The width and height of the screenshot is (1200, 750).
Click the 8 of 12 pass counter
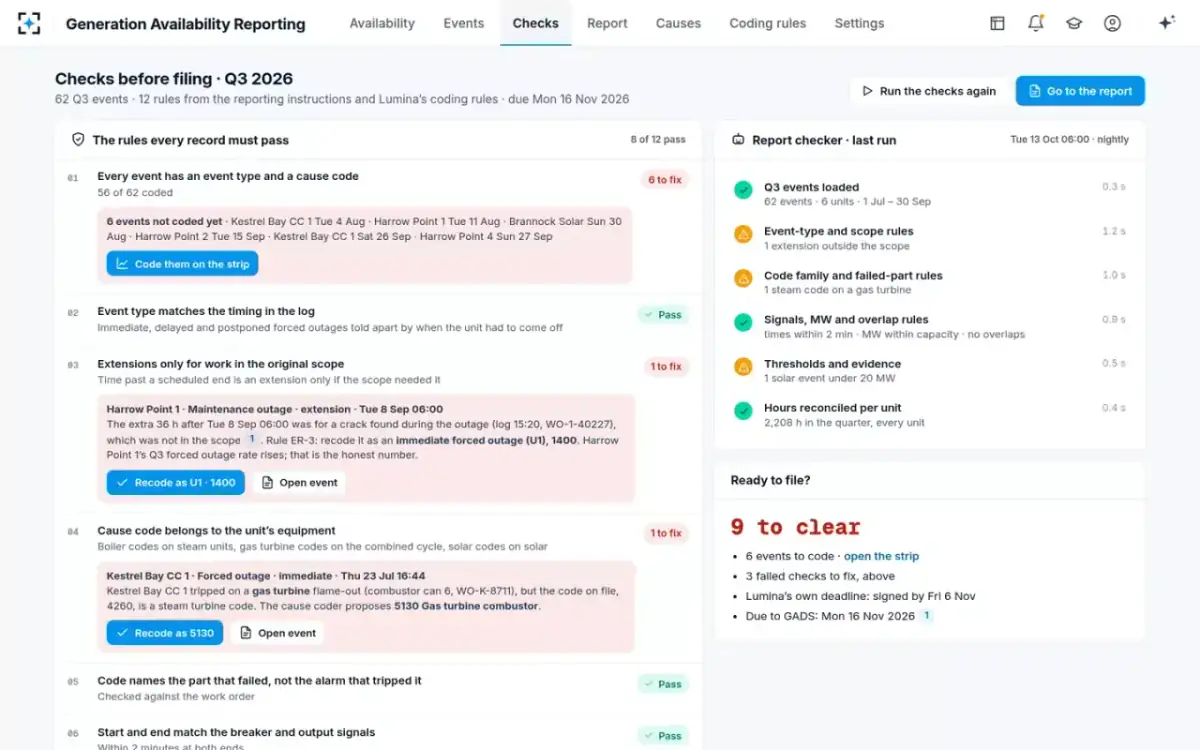pos(658,140)
